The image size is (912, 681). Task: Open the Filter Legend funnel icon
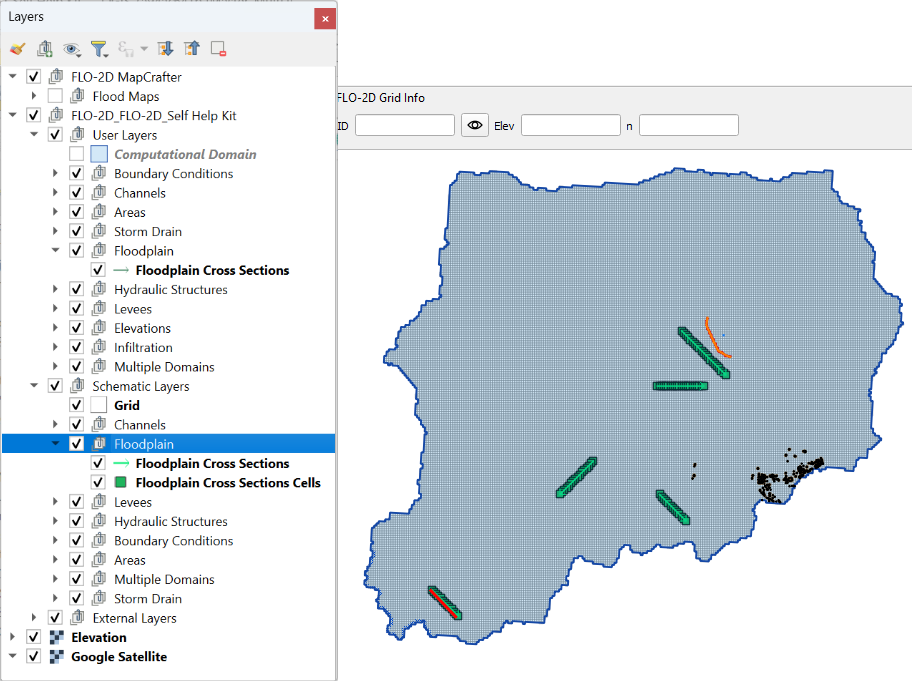(x=98, y=48)
